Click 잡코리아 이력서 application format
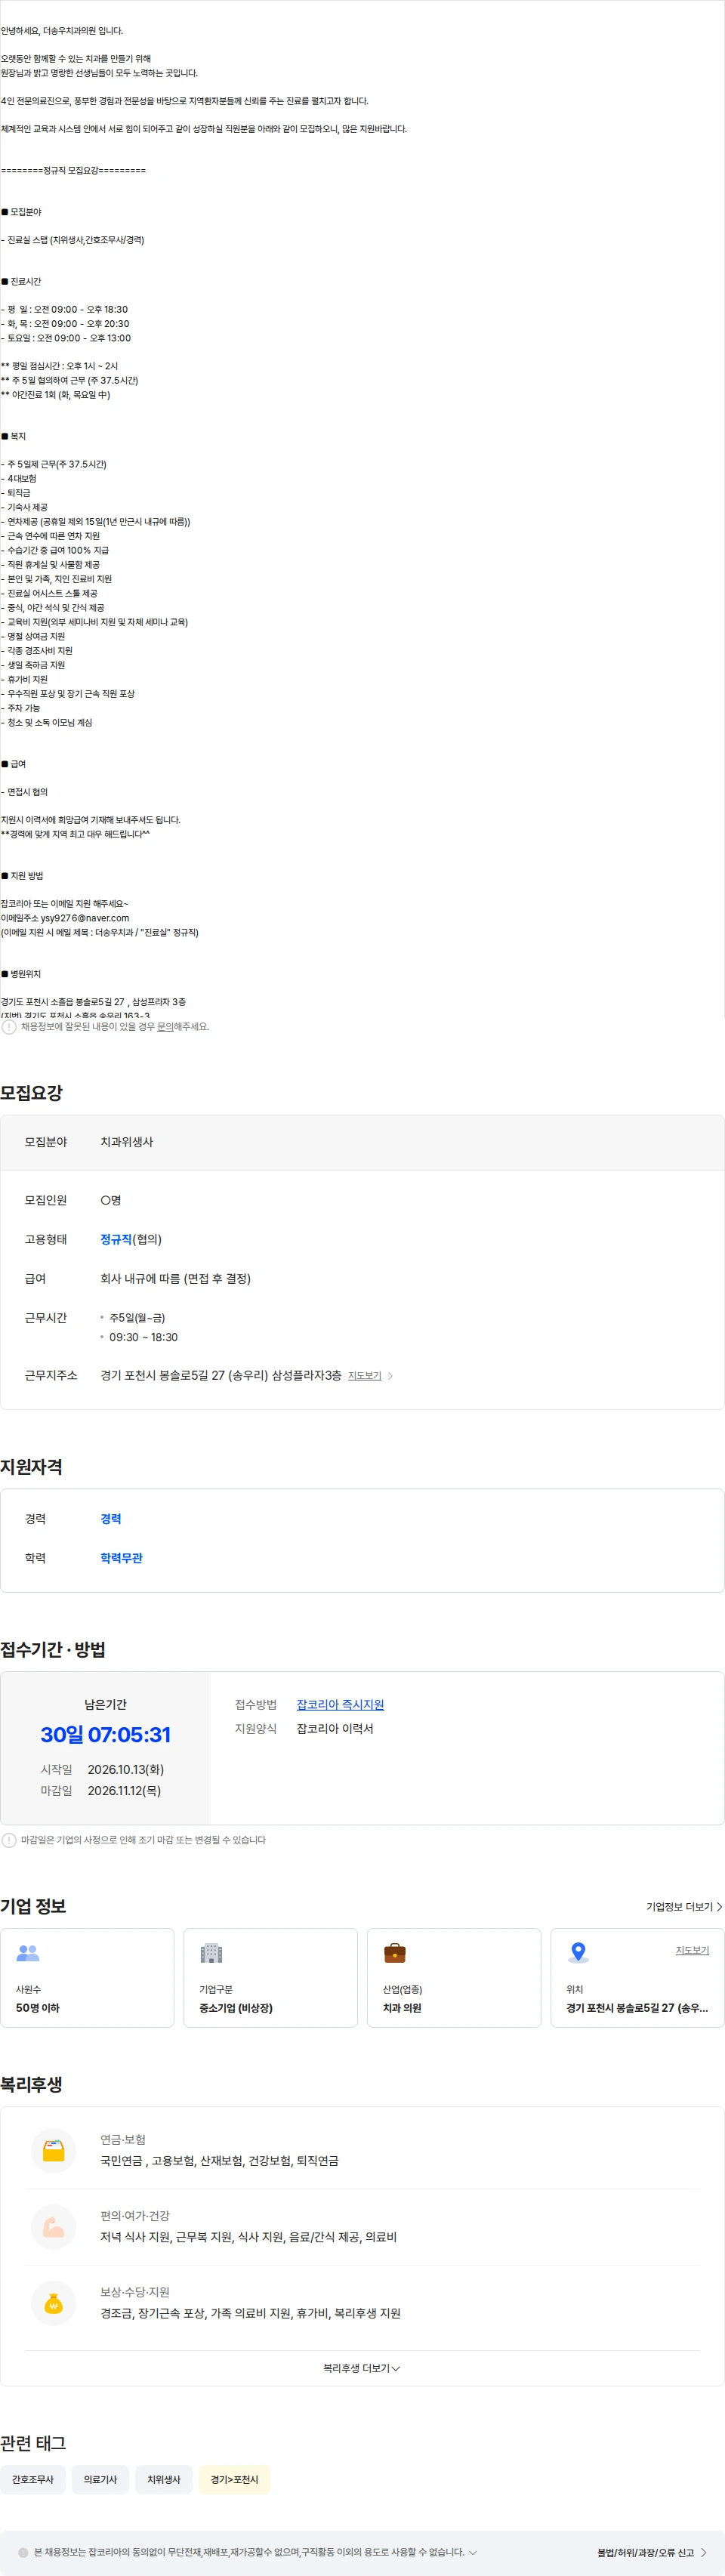The height and width of the screenshot is (2576, 725). 335,1728
